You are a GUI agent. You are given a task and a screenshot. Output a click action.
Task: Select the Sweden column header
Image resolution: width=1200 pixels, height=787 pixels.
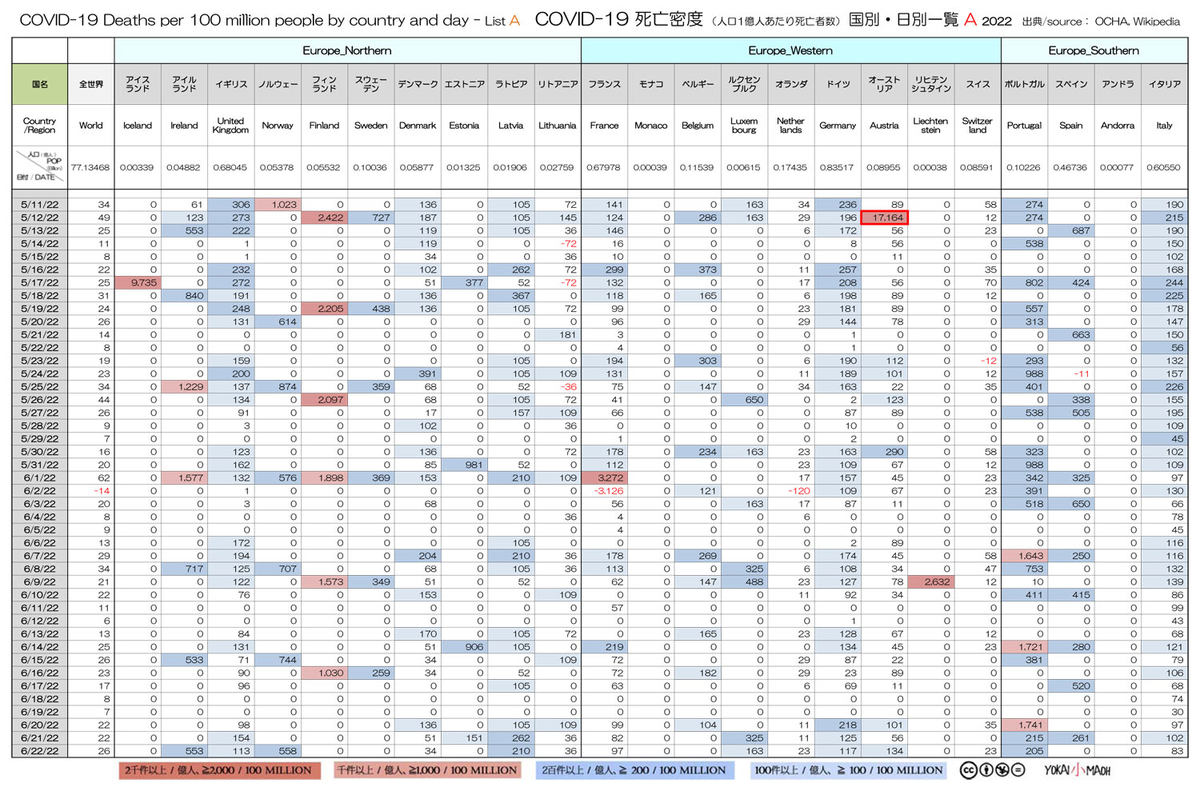click(x=370, y=127)
